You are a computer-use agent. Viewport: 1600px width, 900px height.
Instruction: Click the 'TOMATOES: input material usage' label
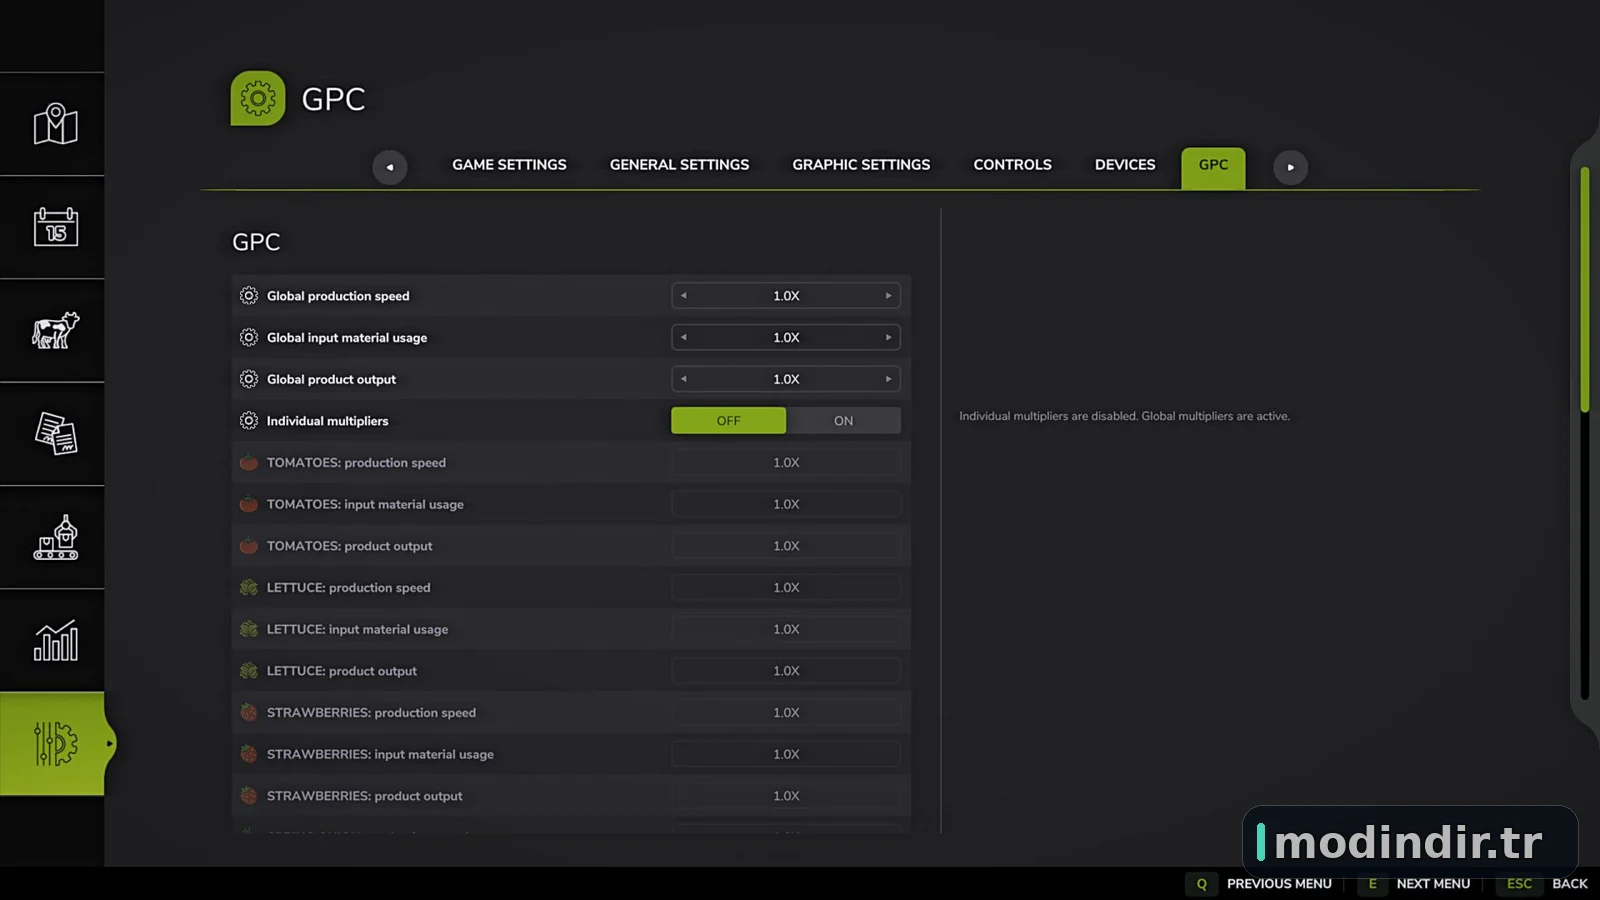[365, 504]
